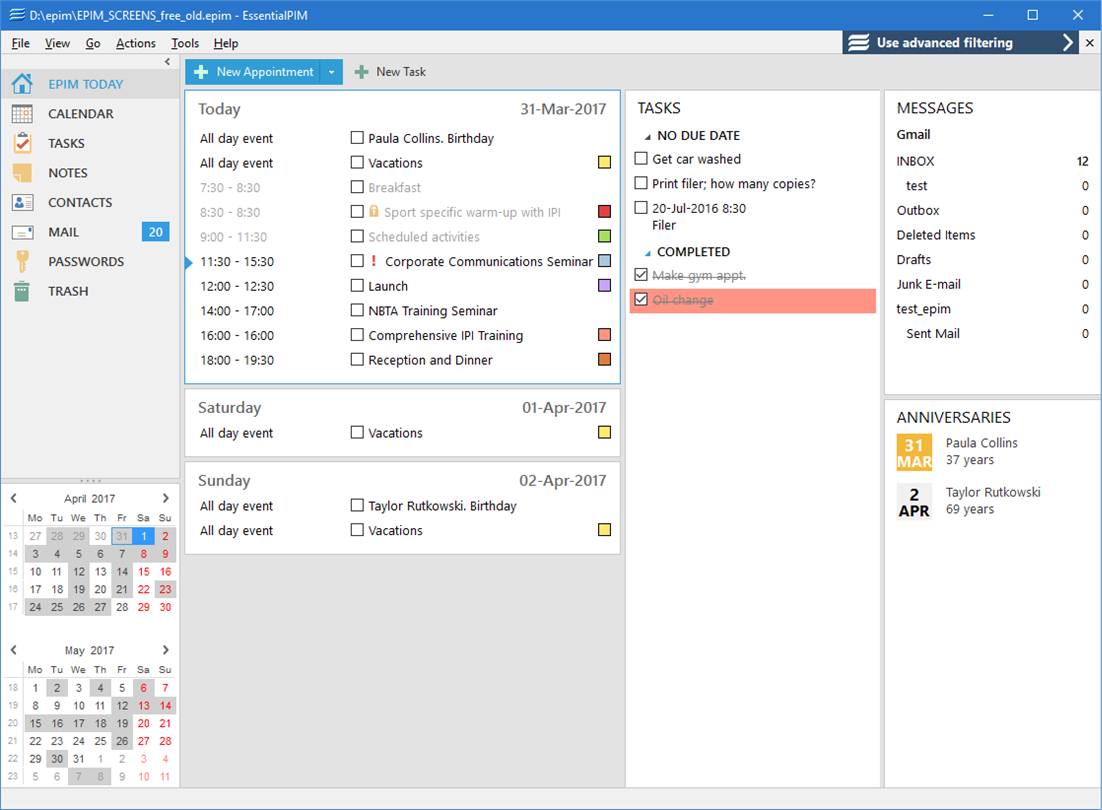
Task: Open the Notes module icon
Action: point(22,172)
